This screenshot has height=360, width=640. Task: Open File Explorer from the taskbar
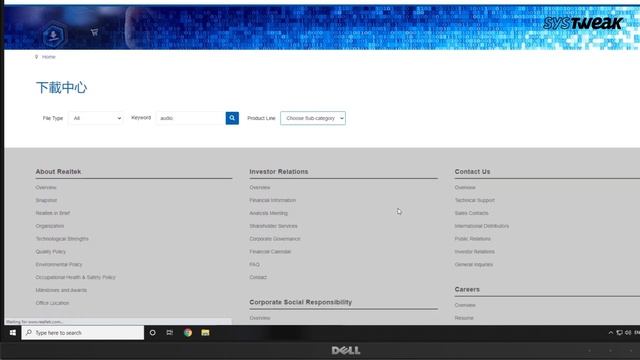[205, 333]
